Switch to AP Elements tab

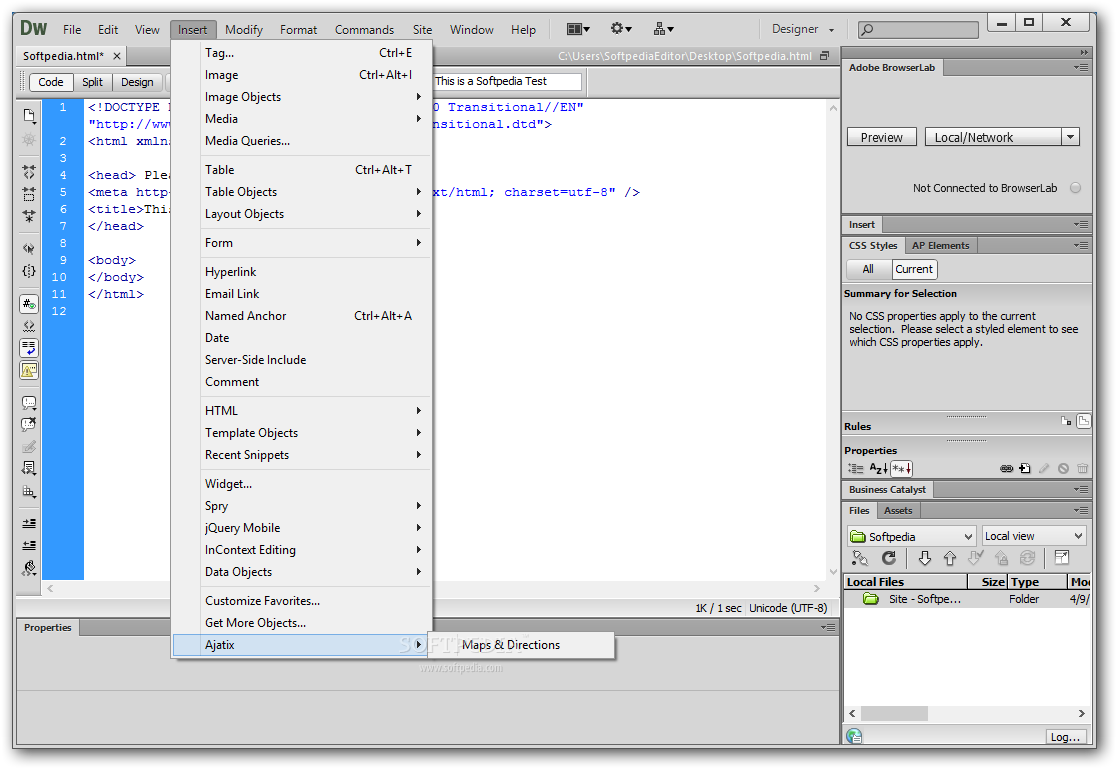tap(940, 245)
